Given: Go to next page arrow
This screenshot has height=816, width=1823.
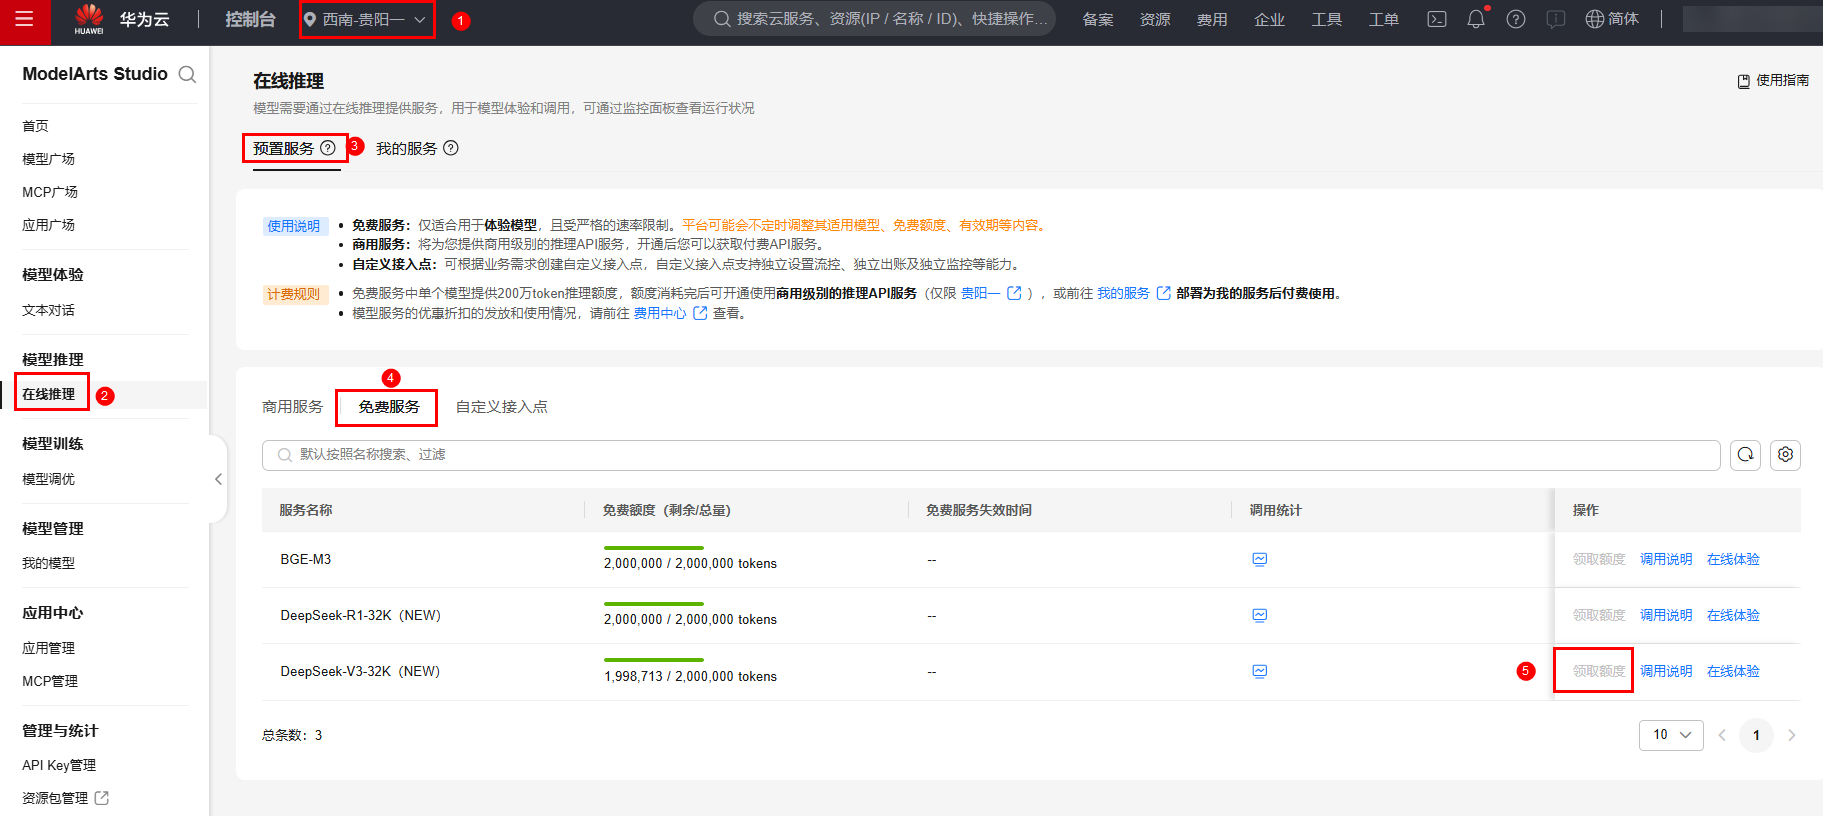Looking at the screenshot, I should 1791,735.
